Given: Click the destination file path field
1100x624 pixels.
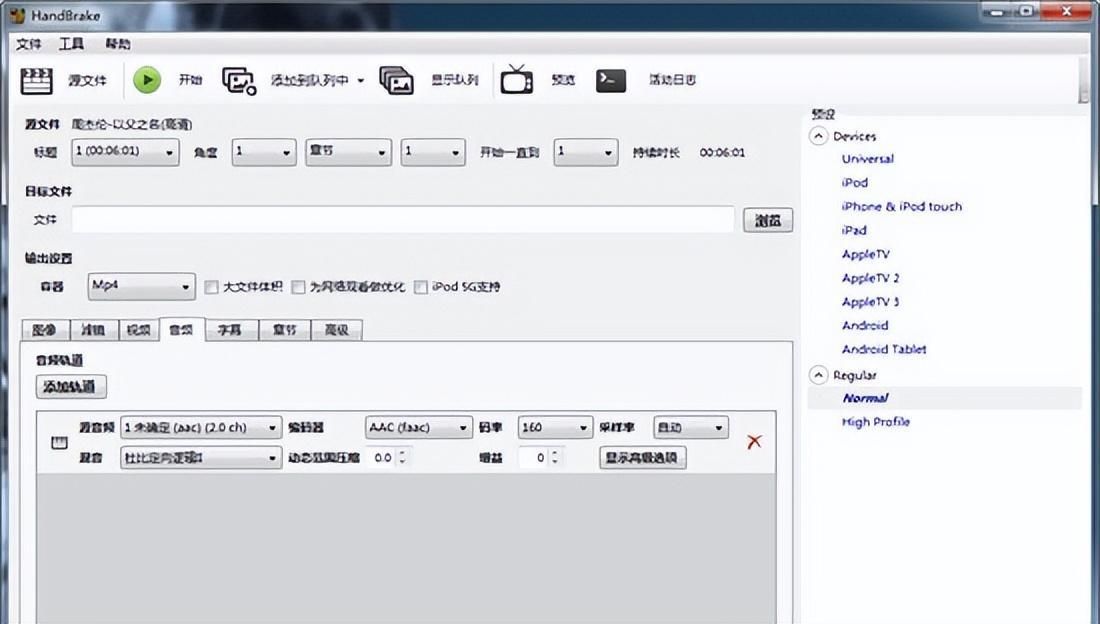Looking at the screenshot, I should click(403, 220).
